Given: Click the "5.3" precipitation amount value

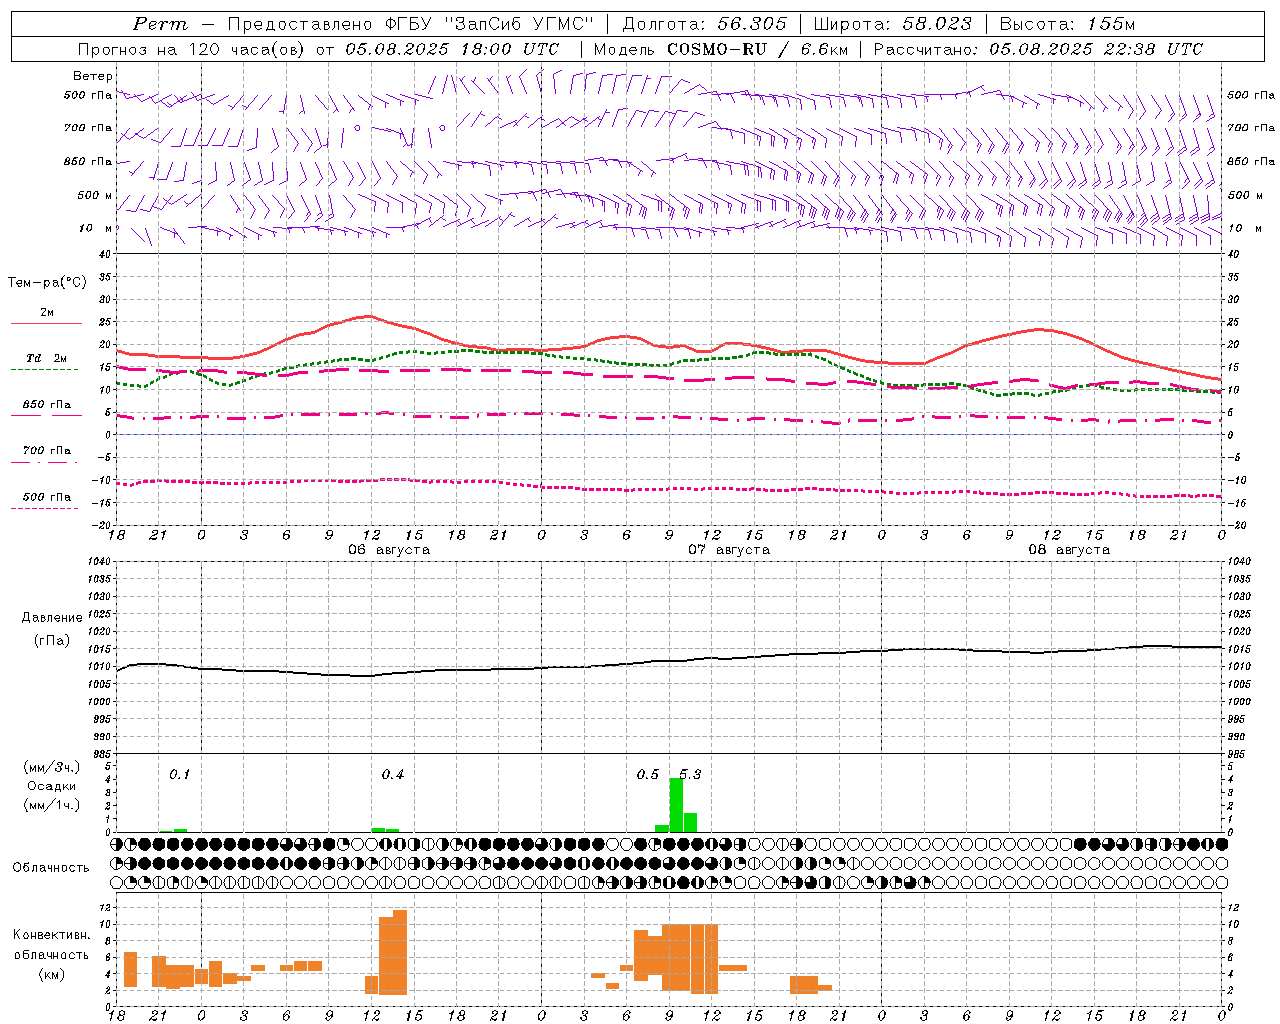Looking at the screenshot, I should pyautogui.click(x=690, y=774).
